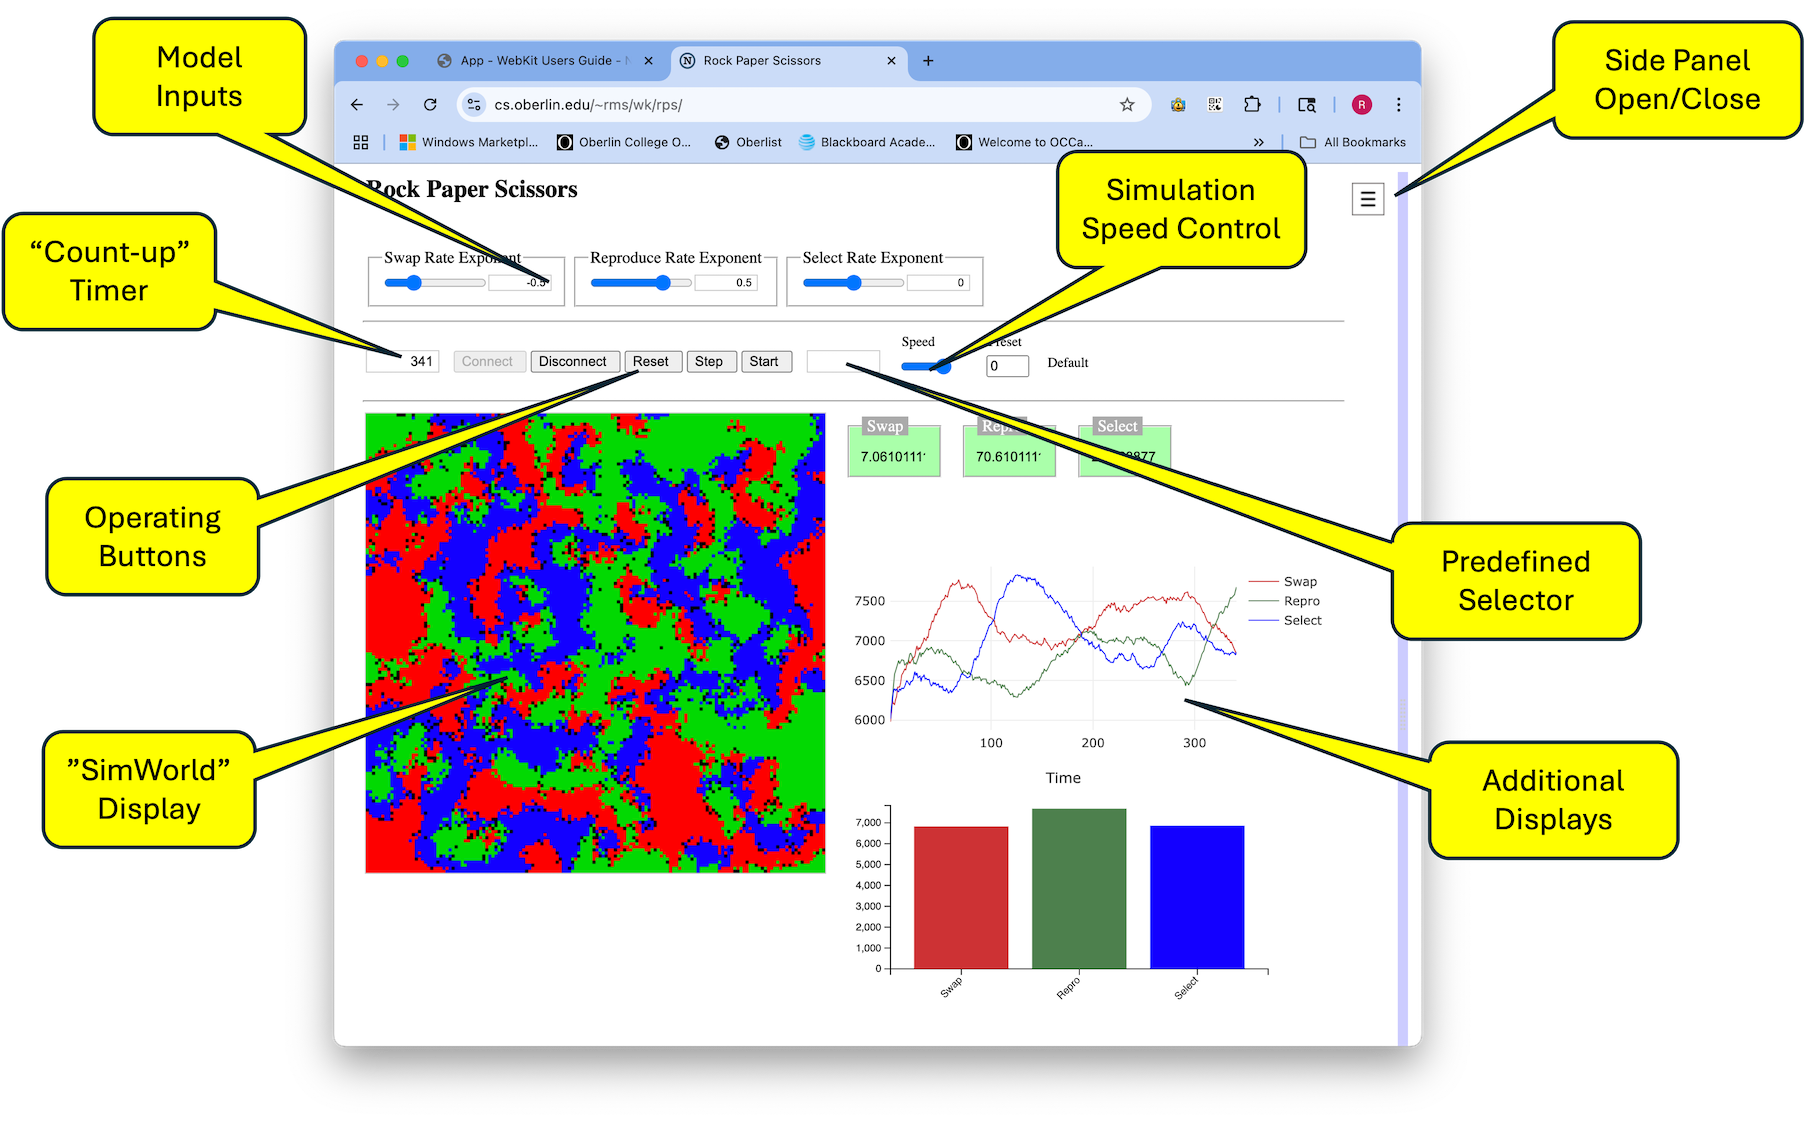1804x1123 pixels.
Task: Open a new tab with the plus button
Action: tap(928, 61)
